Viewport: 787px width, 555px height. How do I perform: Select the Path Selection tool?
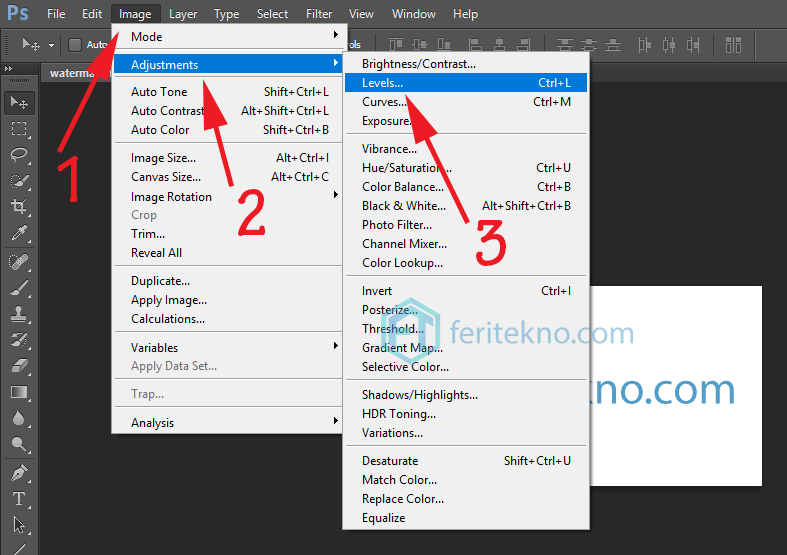click(x=19, y=525)
